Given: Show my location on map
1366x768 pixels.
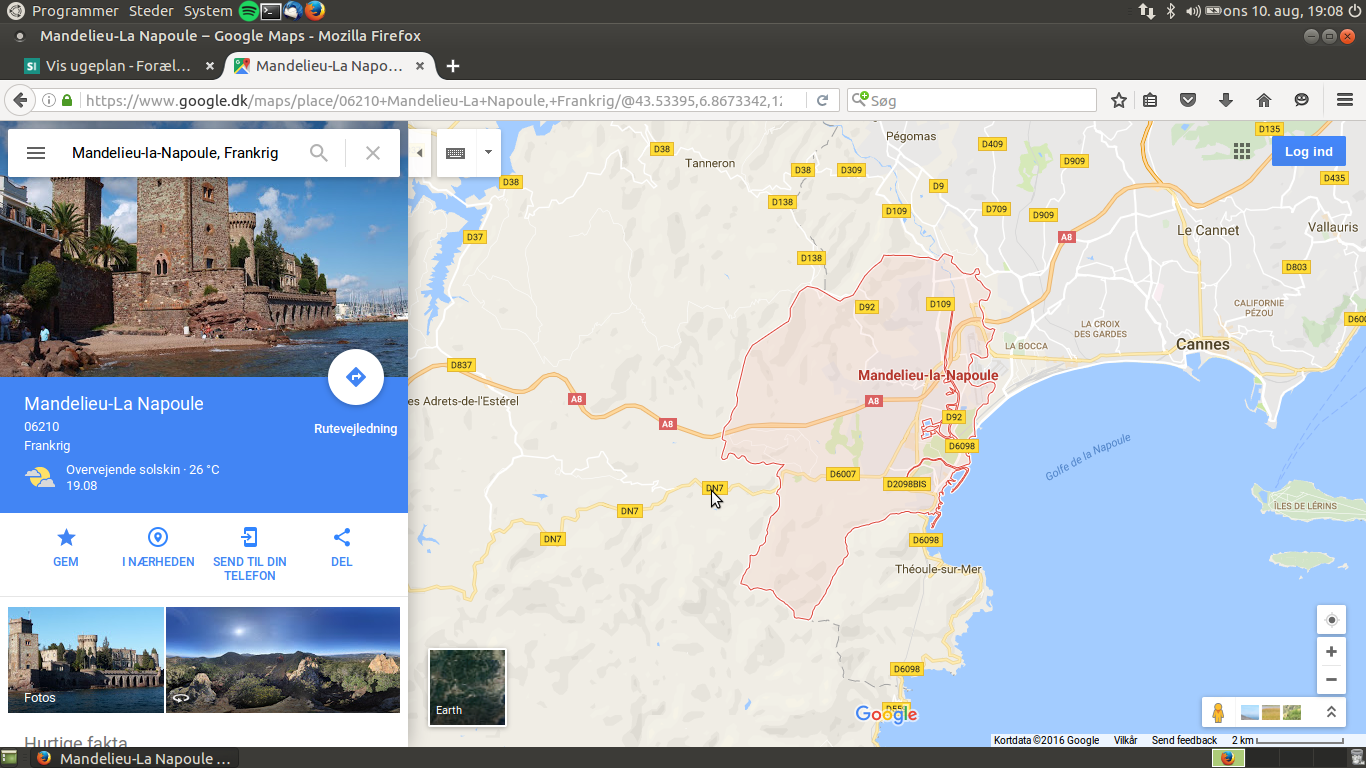Looking at the screenshot, I should 1331,620.
